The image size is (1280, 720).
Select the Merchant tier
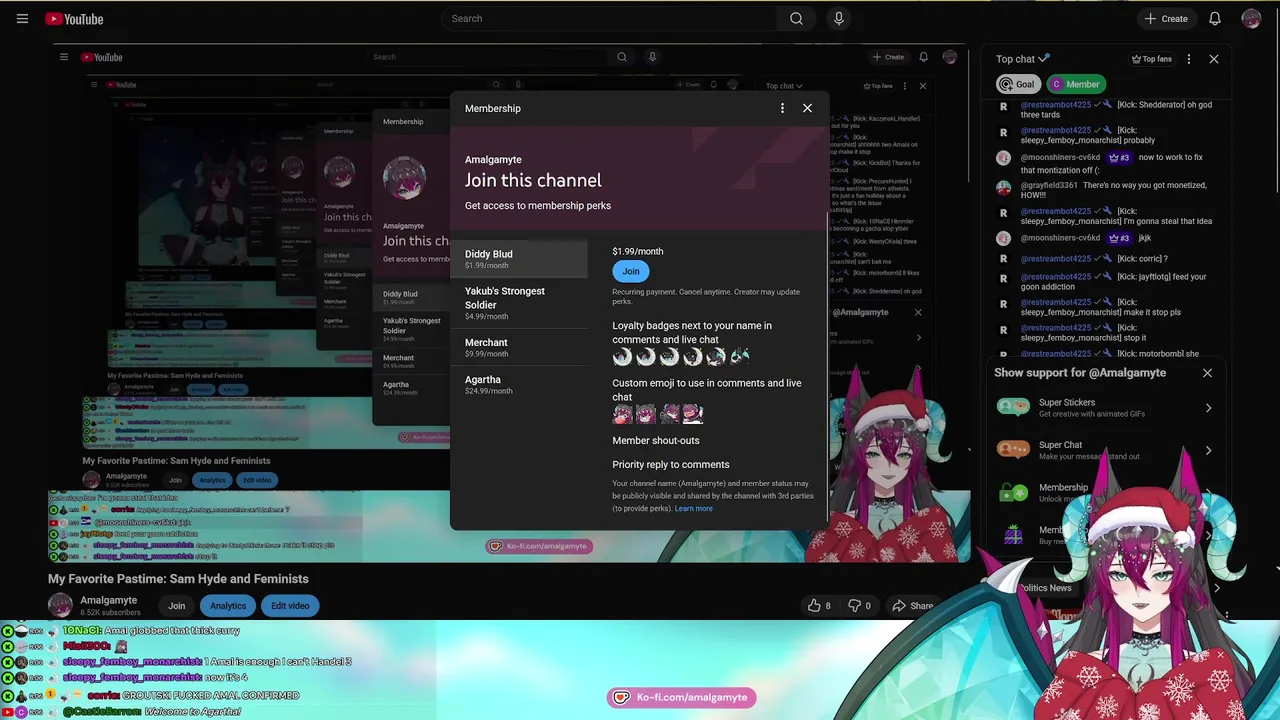click(x=519, y=347)
